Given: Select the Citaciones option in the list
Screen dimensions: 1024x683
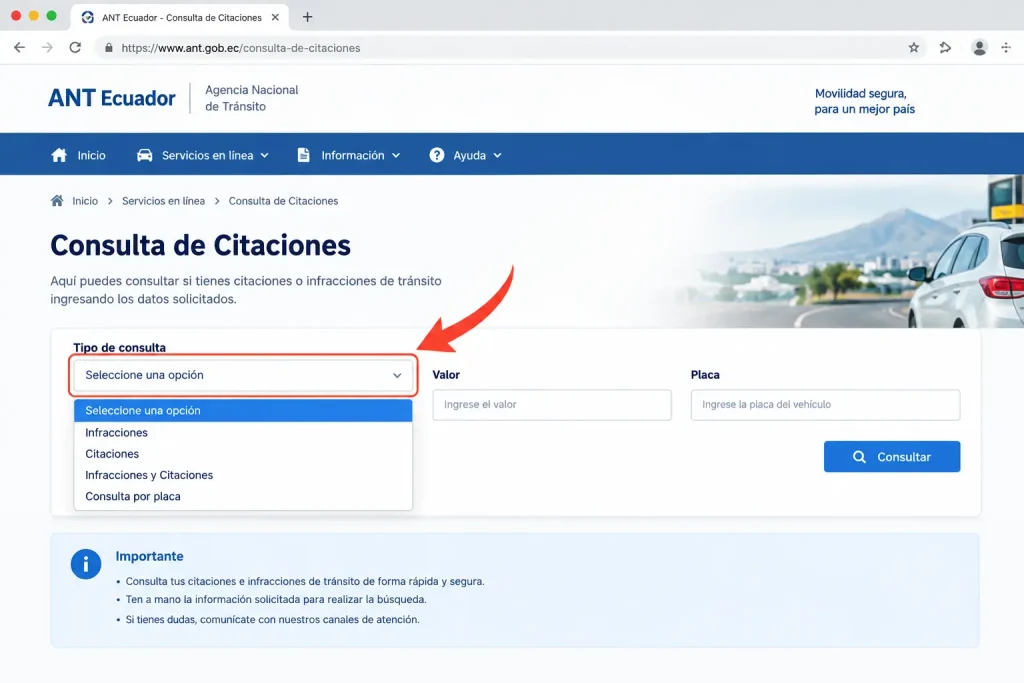Looking at the screenshot, I should click(243, 454).
